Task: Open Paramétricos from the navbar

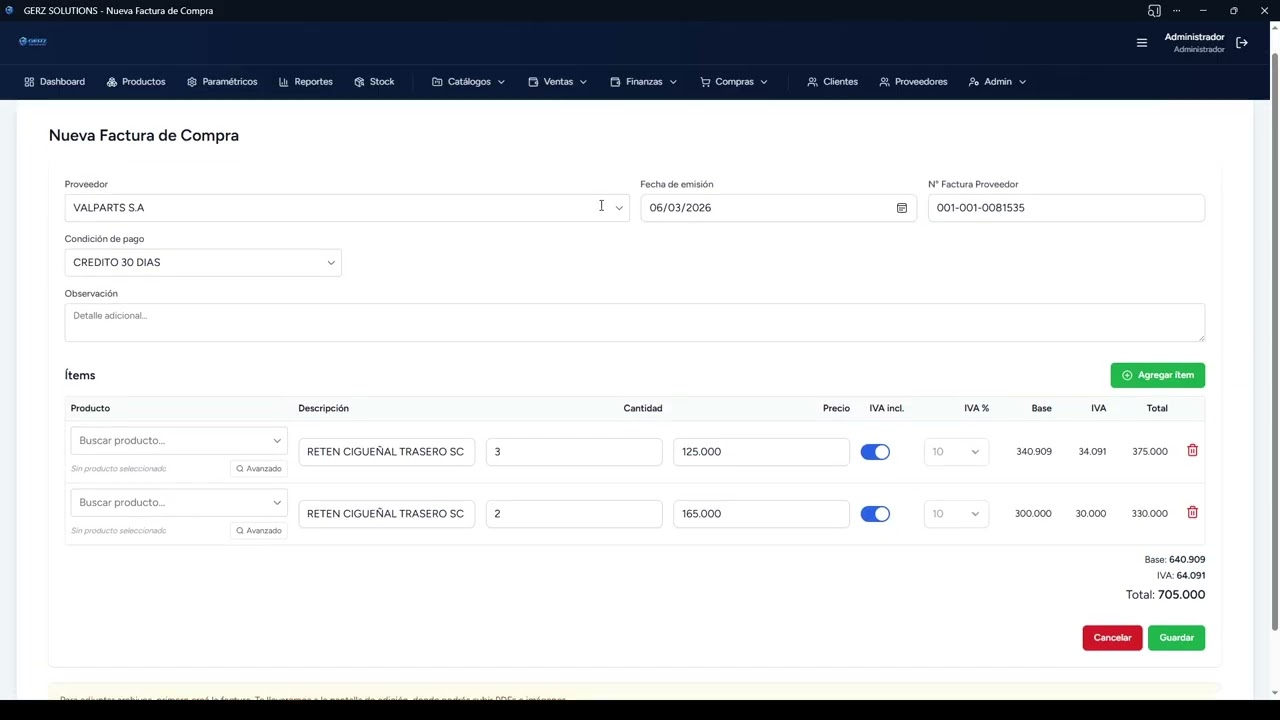Action: [222, 82]
